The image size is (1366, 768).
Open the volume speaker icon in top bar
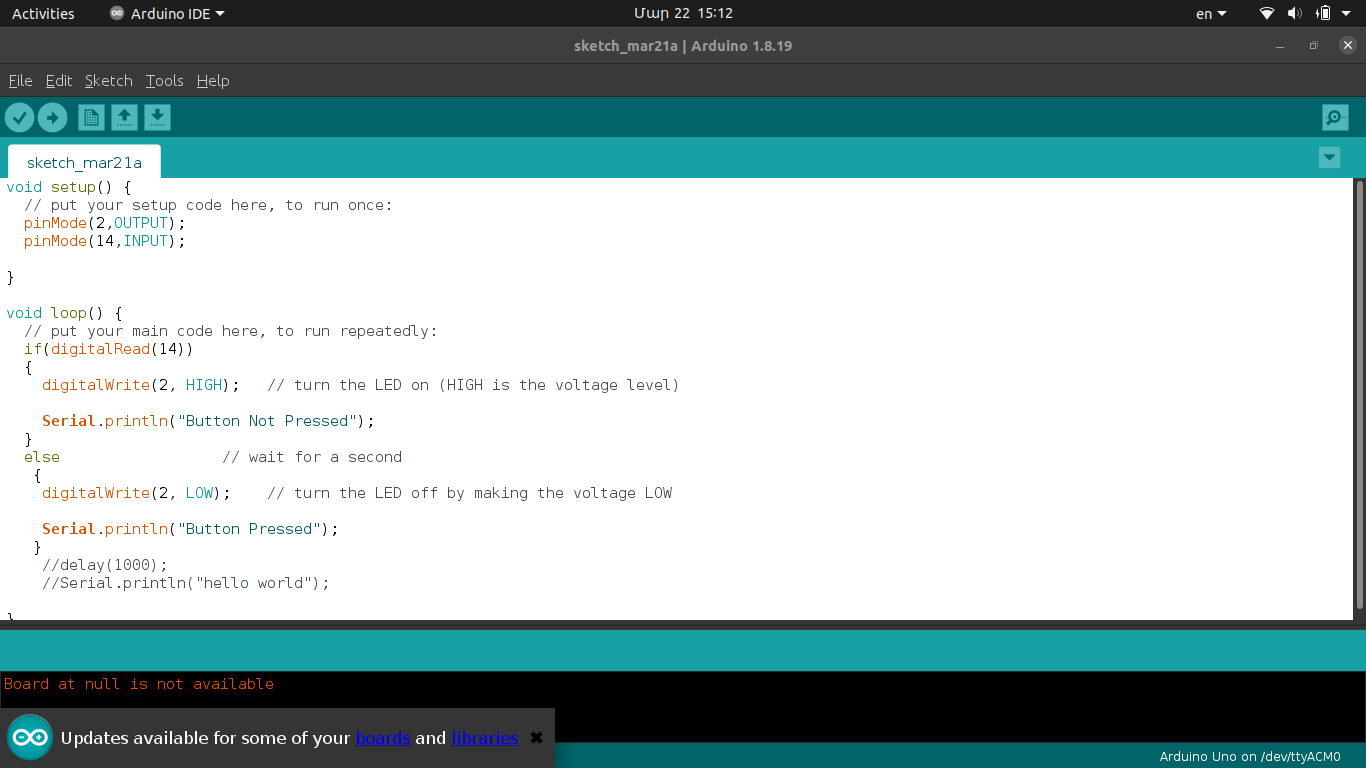(1295, 14)
